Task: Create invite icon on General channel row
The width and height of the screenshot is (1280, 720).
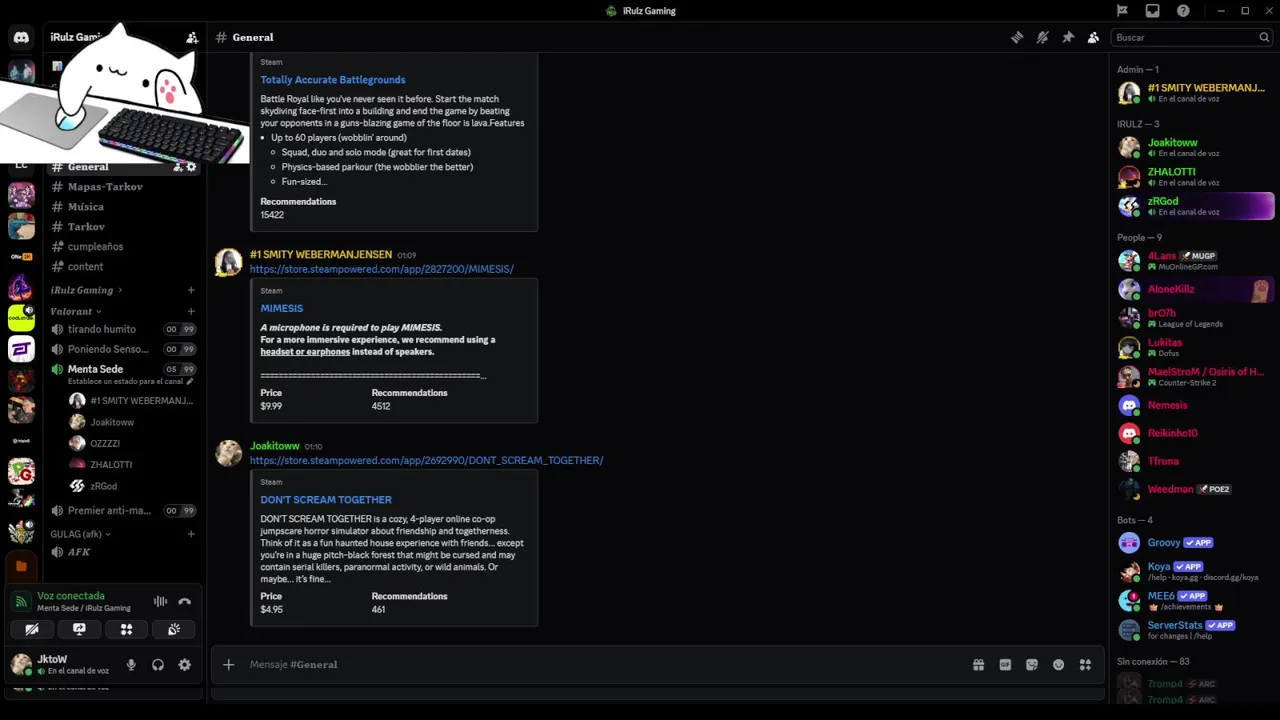Action: (178, 167)
